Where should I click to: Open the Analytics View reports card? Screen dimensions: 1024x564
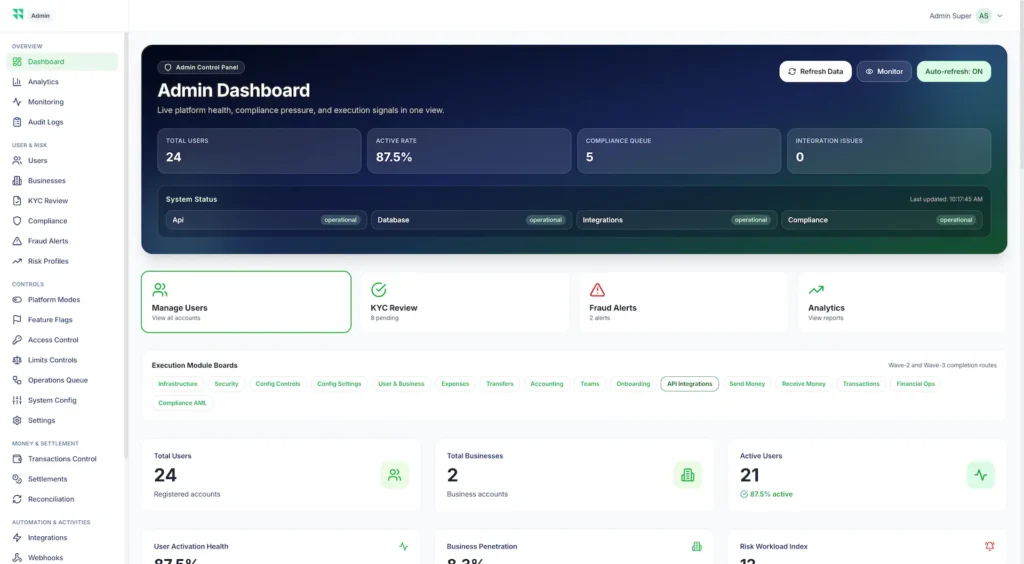[902, 302]
